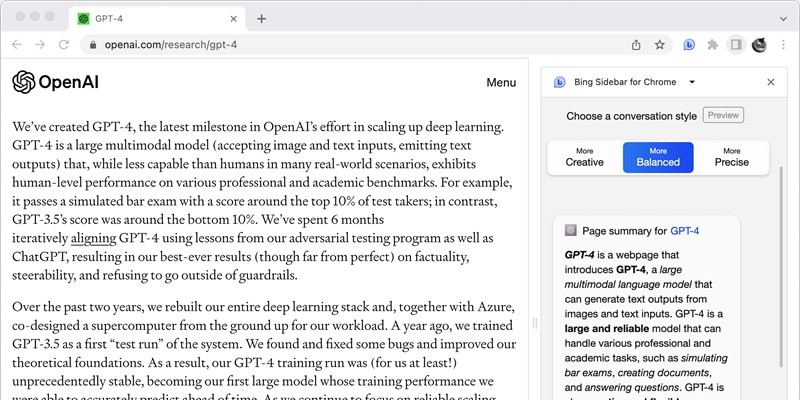Toggle the Chrome side panel icon

(x=736, y=45)
